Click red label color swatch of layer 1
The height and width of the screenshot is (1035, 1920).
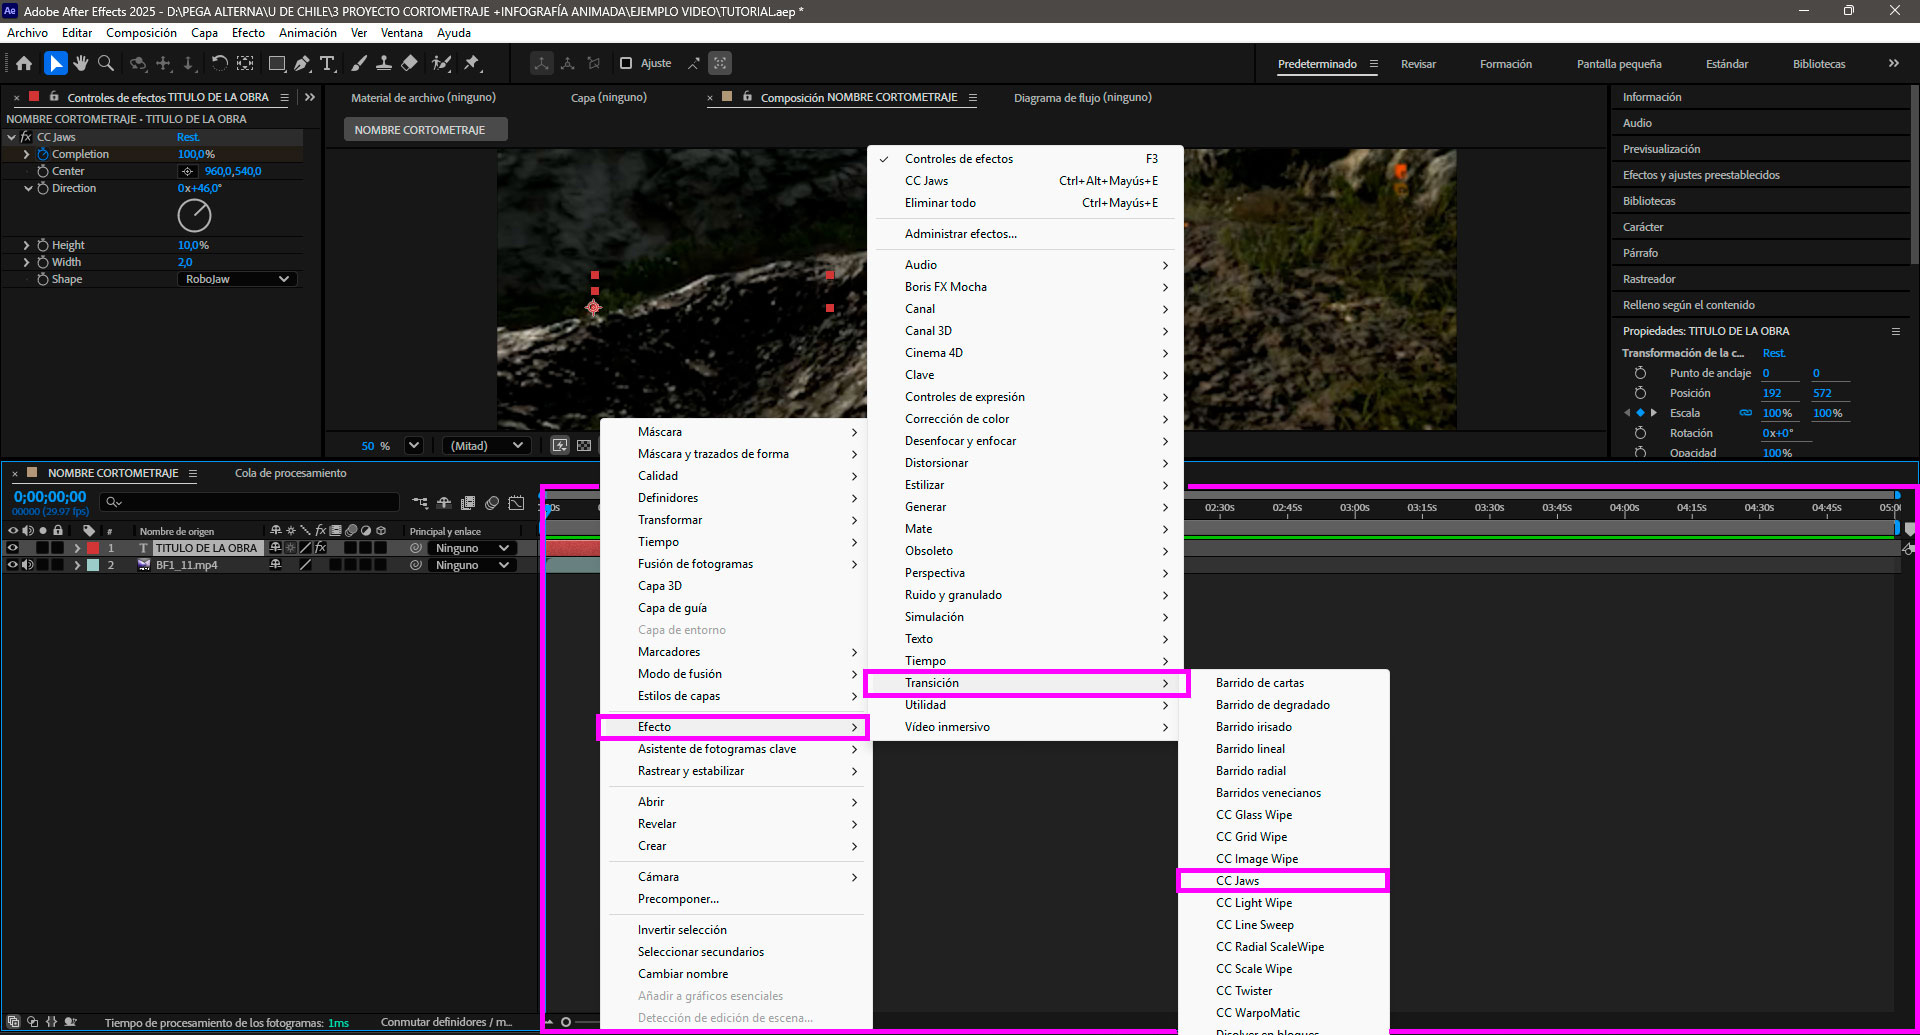point(93,548)
